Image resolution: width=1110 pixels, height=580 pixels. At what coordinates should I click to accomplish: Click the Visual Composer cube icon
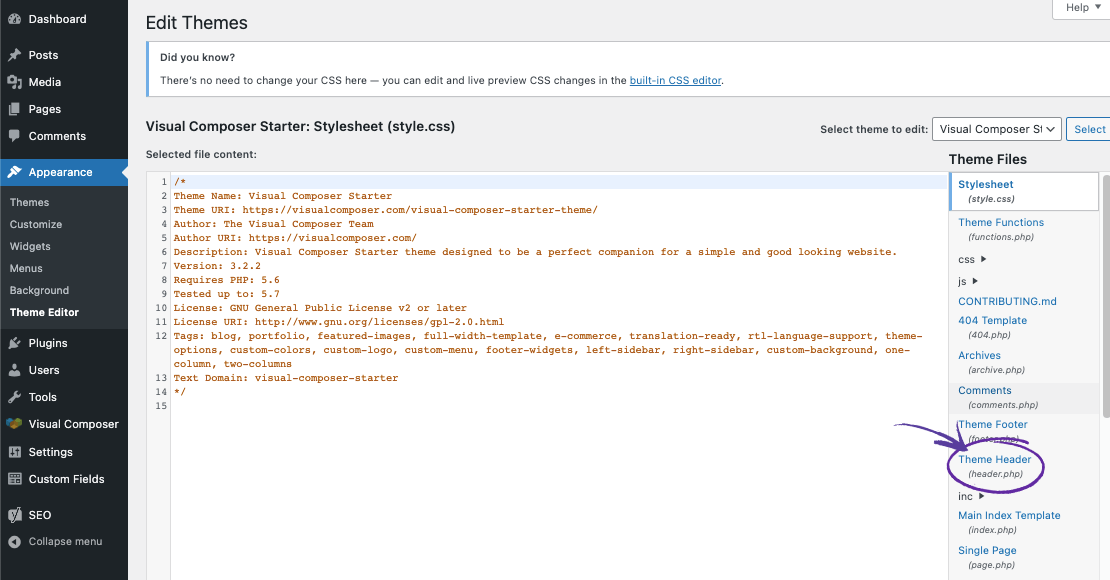(14, 423)
